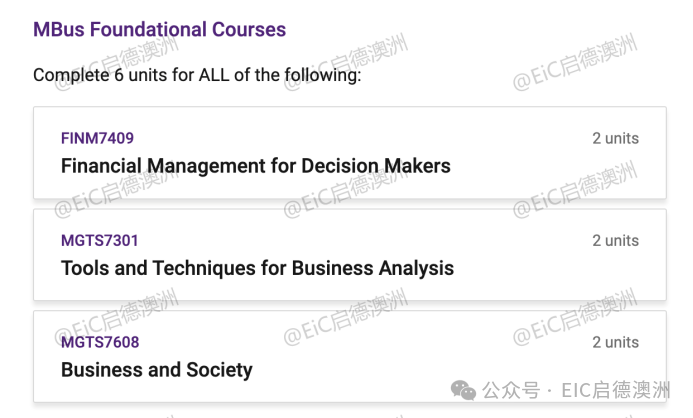Click the MBus Foundational Courses heading
The image size is (693, 418).
pyautogui.click(x=159, y=29)
